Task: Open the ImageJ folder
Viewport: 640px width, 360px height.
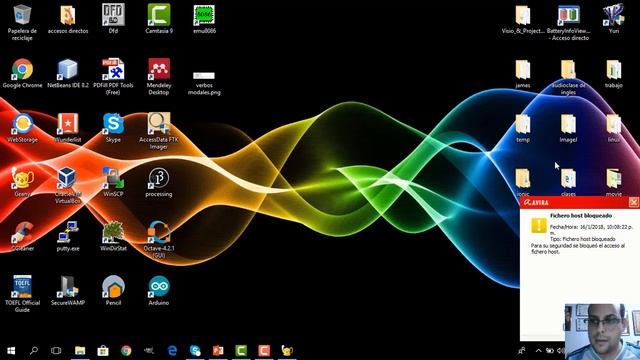Action: tap(568, 128)
